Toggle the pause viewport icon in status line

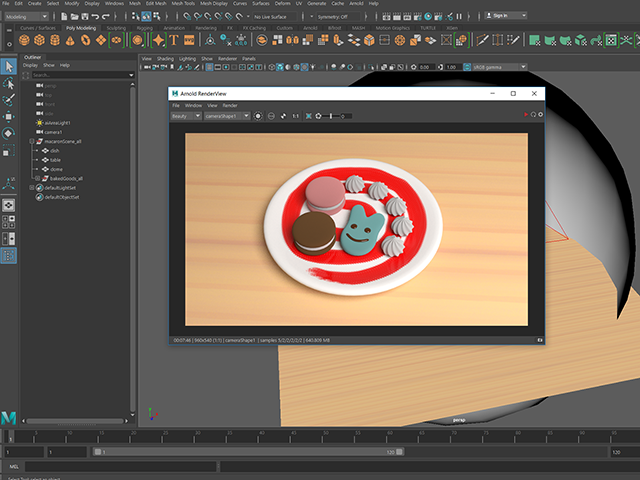click(459, 16)
